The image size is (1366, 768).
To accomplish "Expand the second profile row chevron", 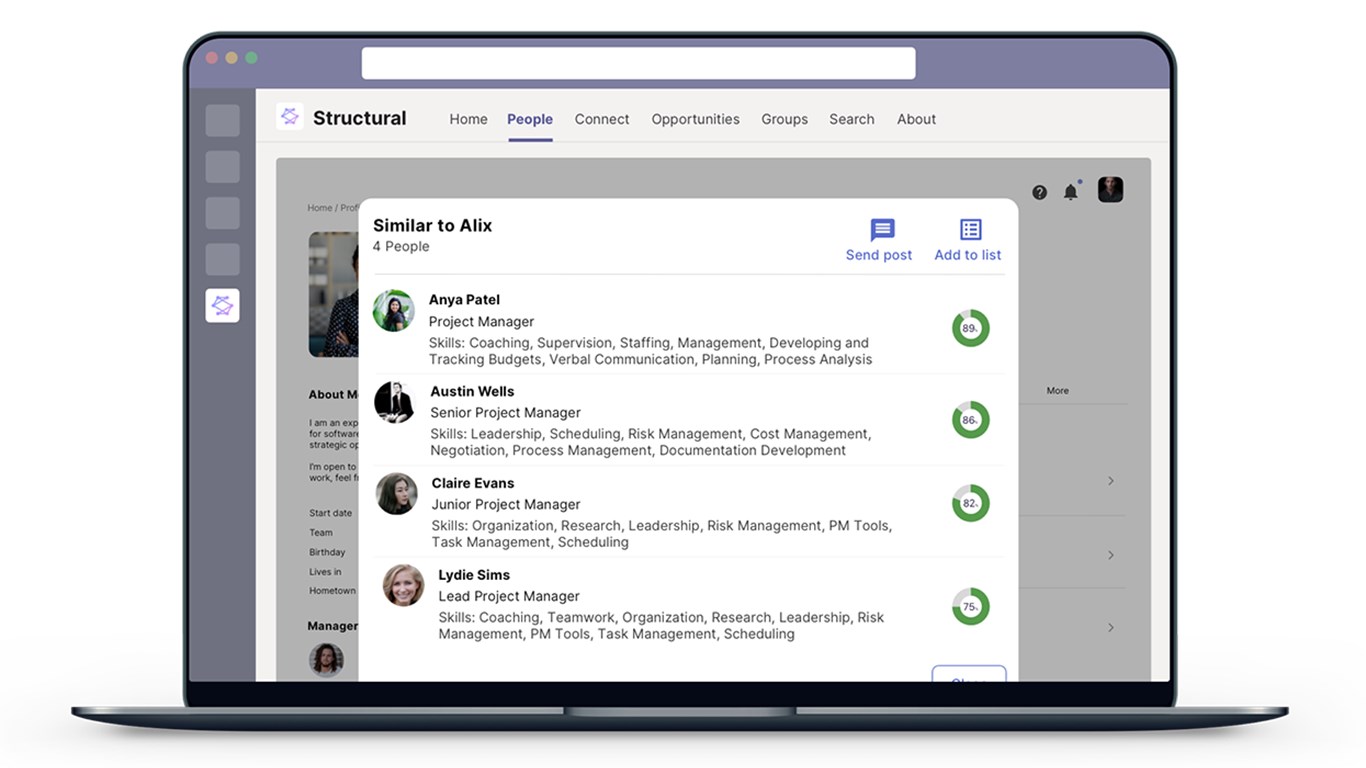I will coord(1111,555).
